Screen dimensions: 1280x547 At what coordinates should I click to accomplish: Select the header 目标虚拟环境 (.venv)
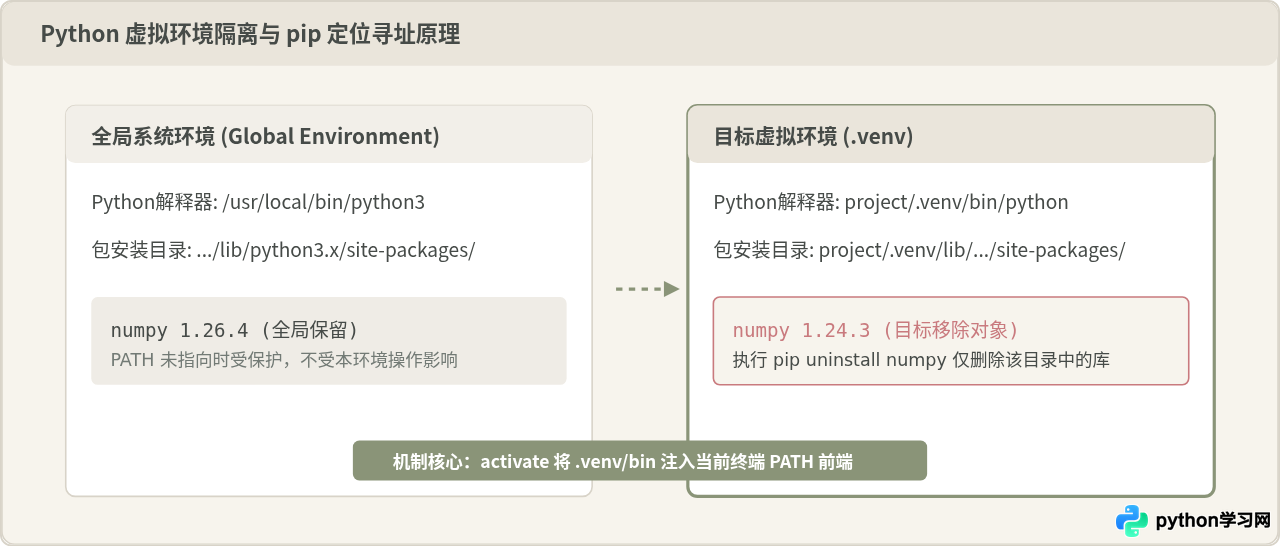click(813, 136)
